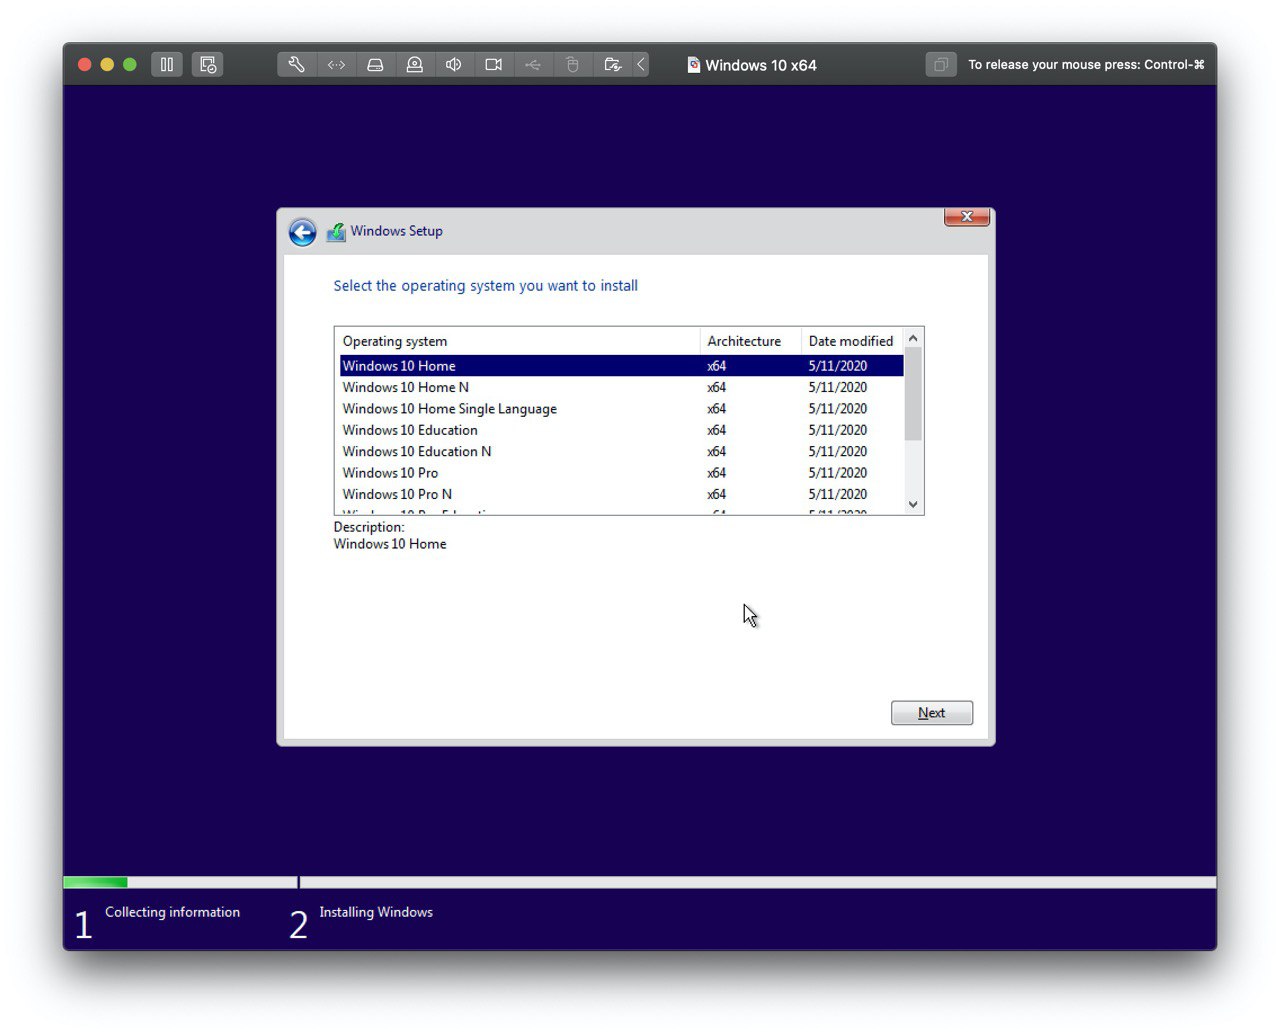Click scroll down arrow in OS list

click(913, 505)
